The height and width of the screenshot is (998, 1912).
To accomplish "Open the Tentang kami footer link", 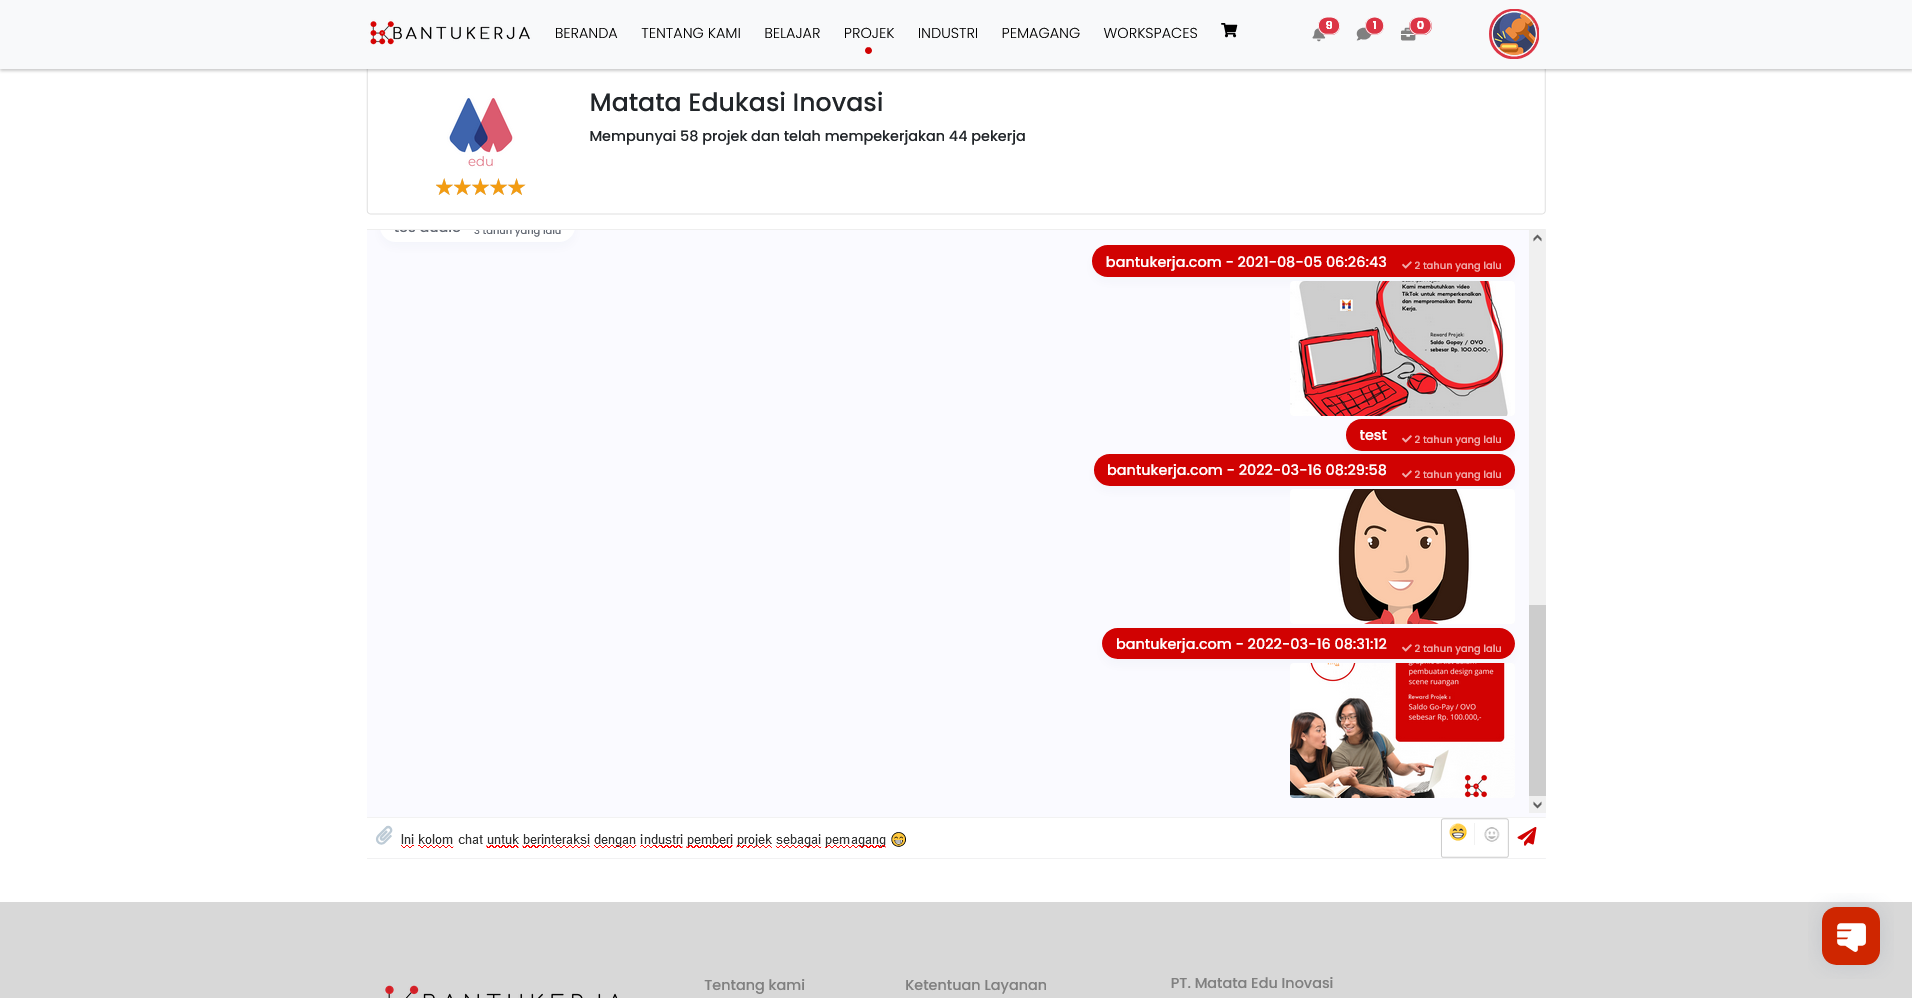I will 754,985.
